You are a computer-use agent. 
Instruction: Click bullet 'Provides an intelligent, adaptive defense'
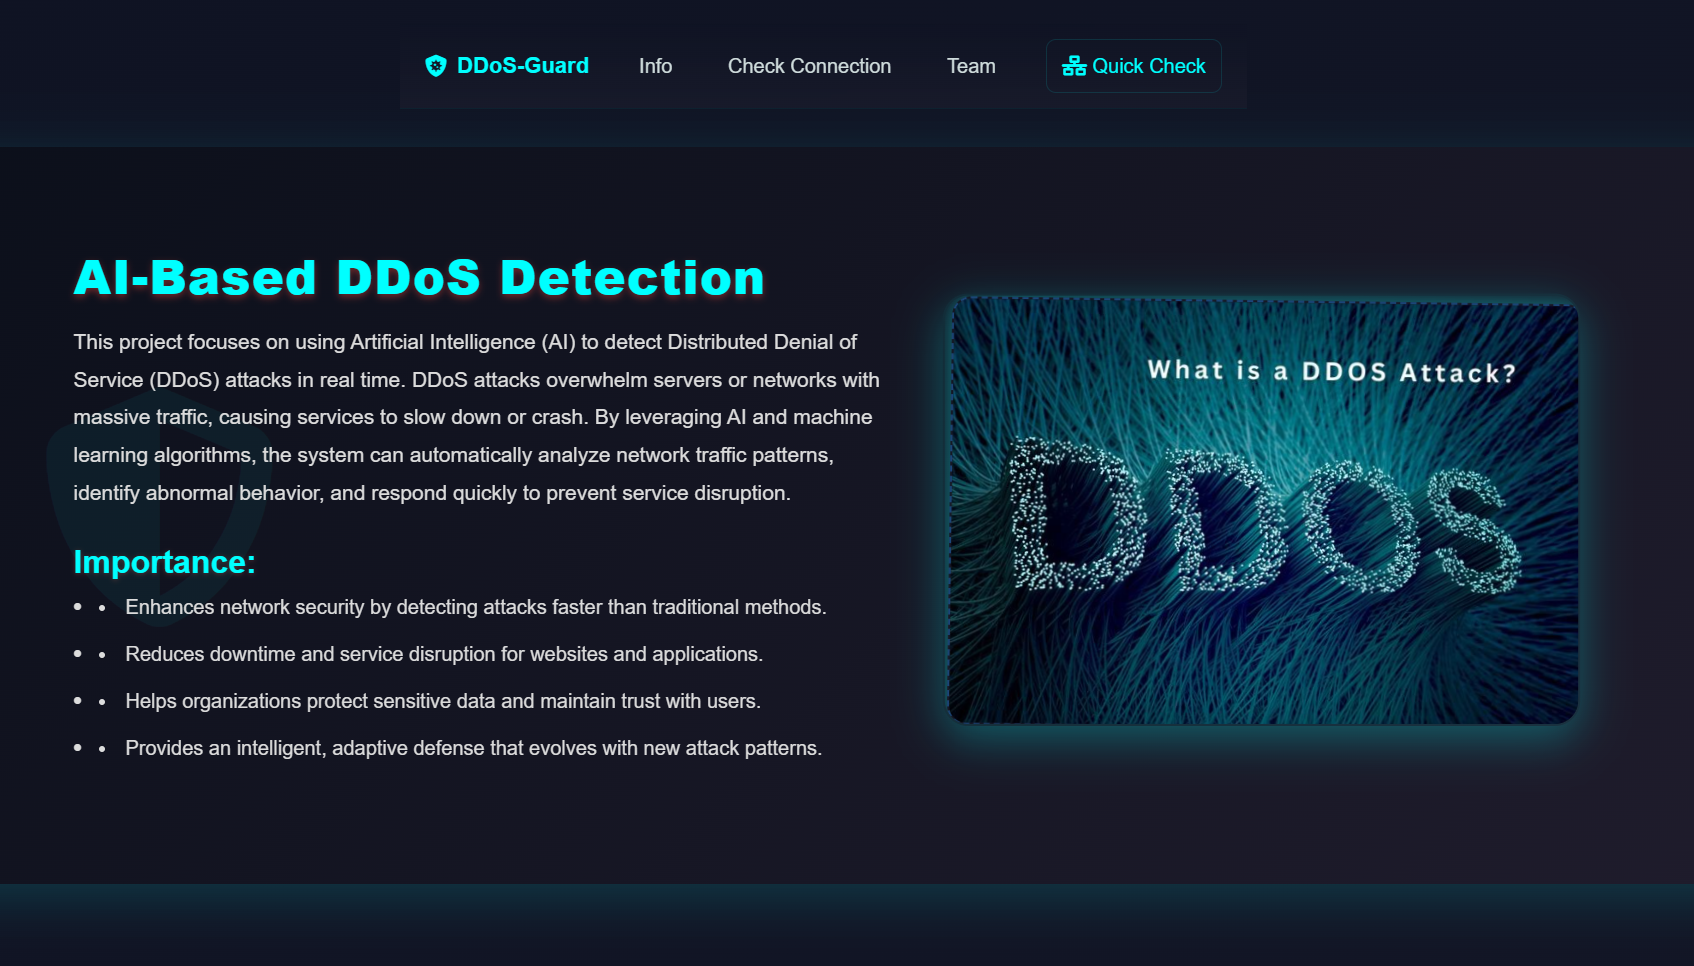[x=474, y=748]
